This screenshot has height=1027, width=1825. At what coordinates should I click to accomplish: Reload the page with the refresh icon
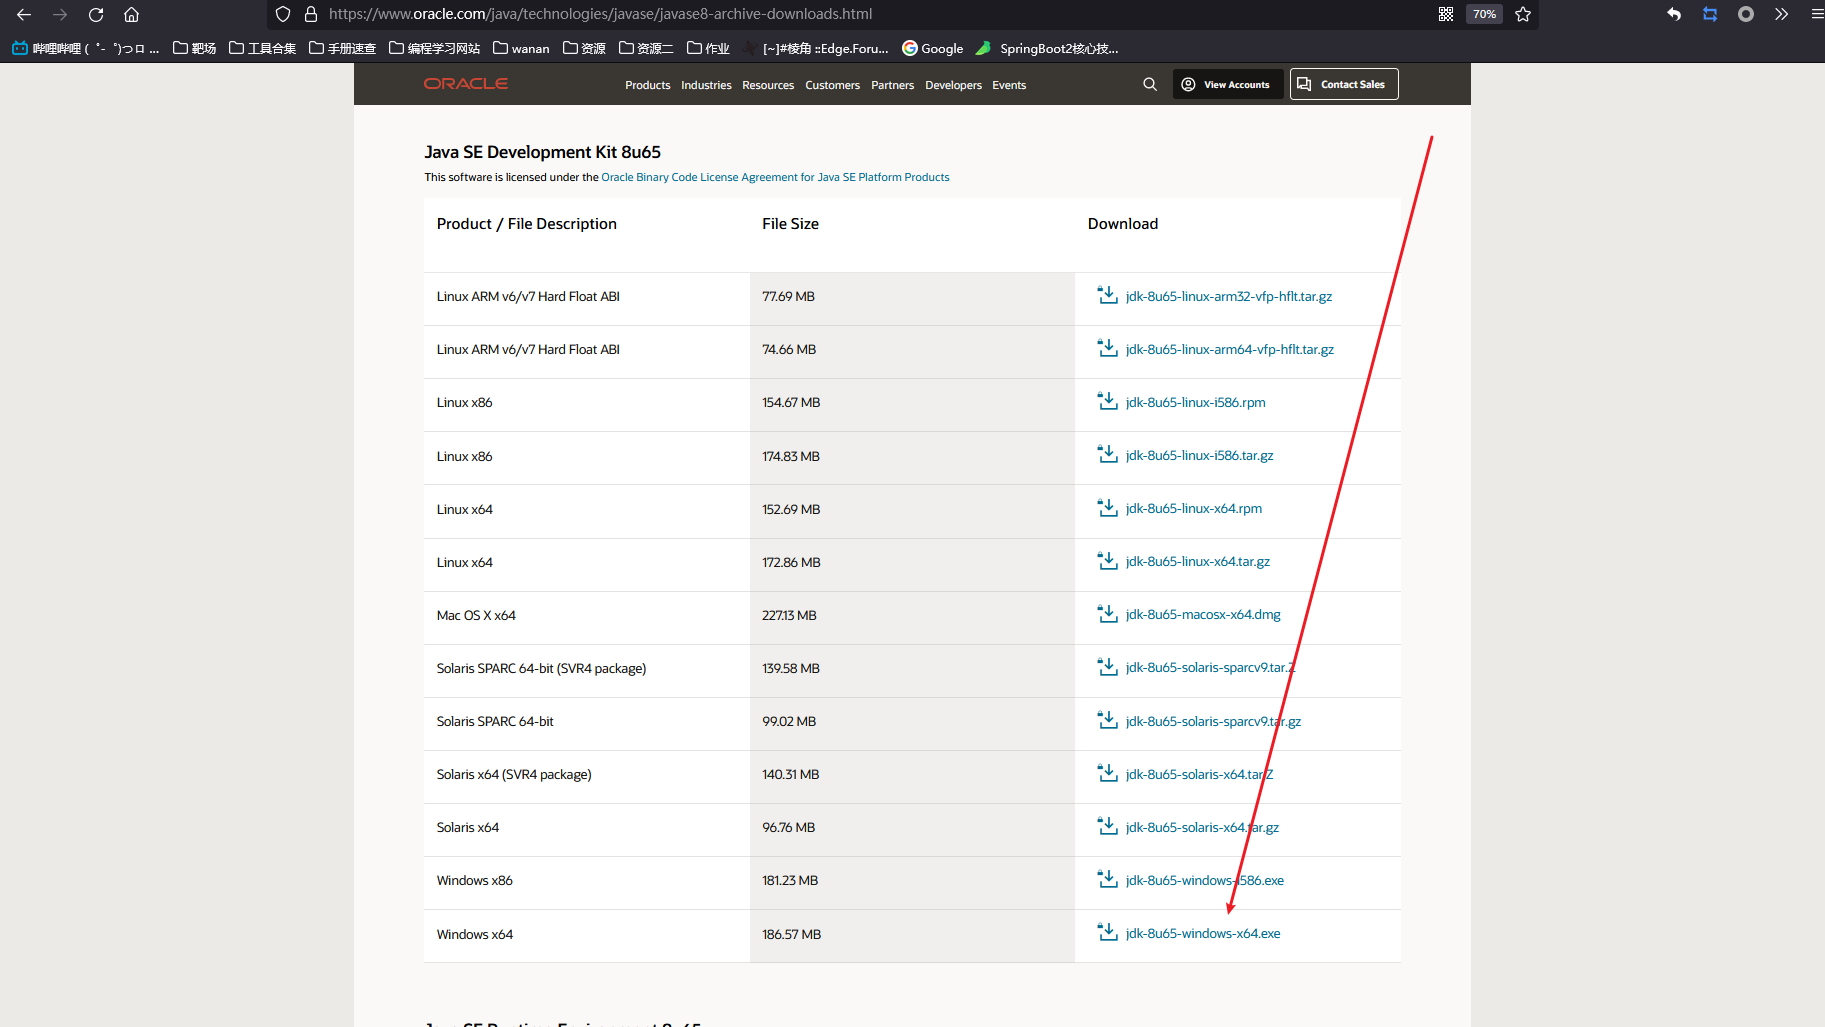tap(96, 14)
